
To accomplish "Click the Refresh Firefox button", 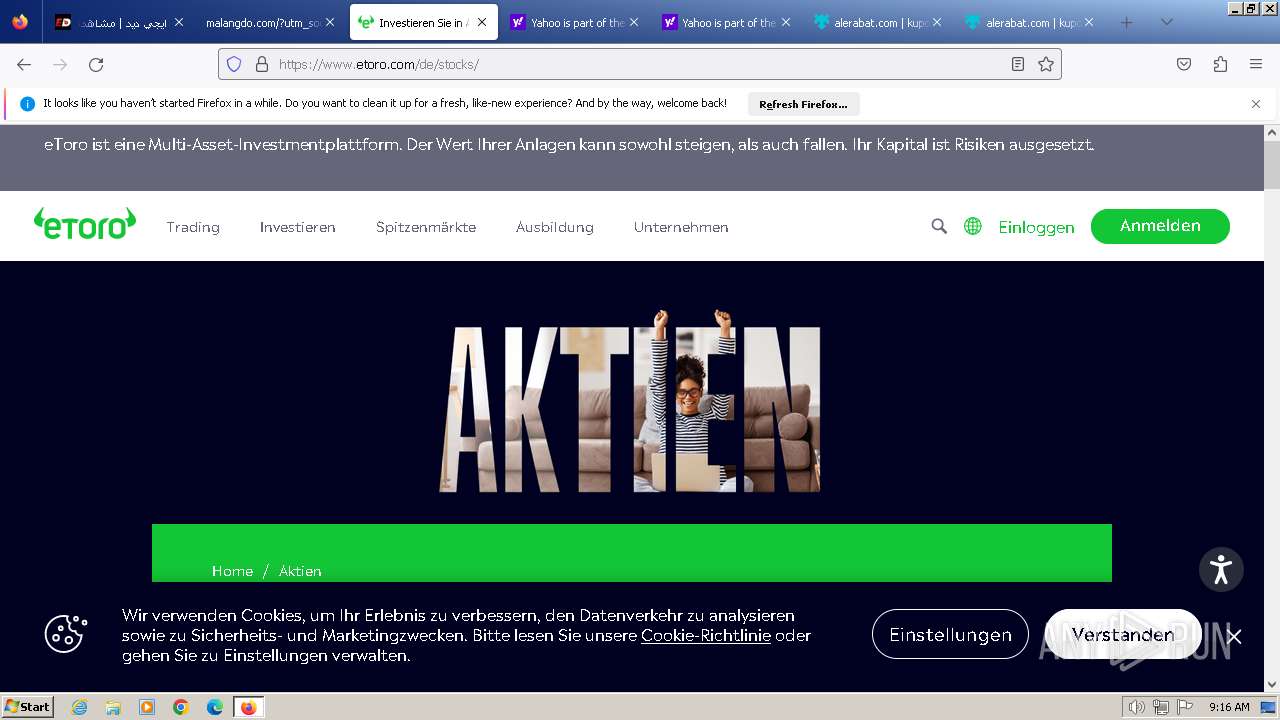I will coord(803,104).
